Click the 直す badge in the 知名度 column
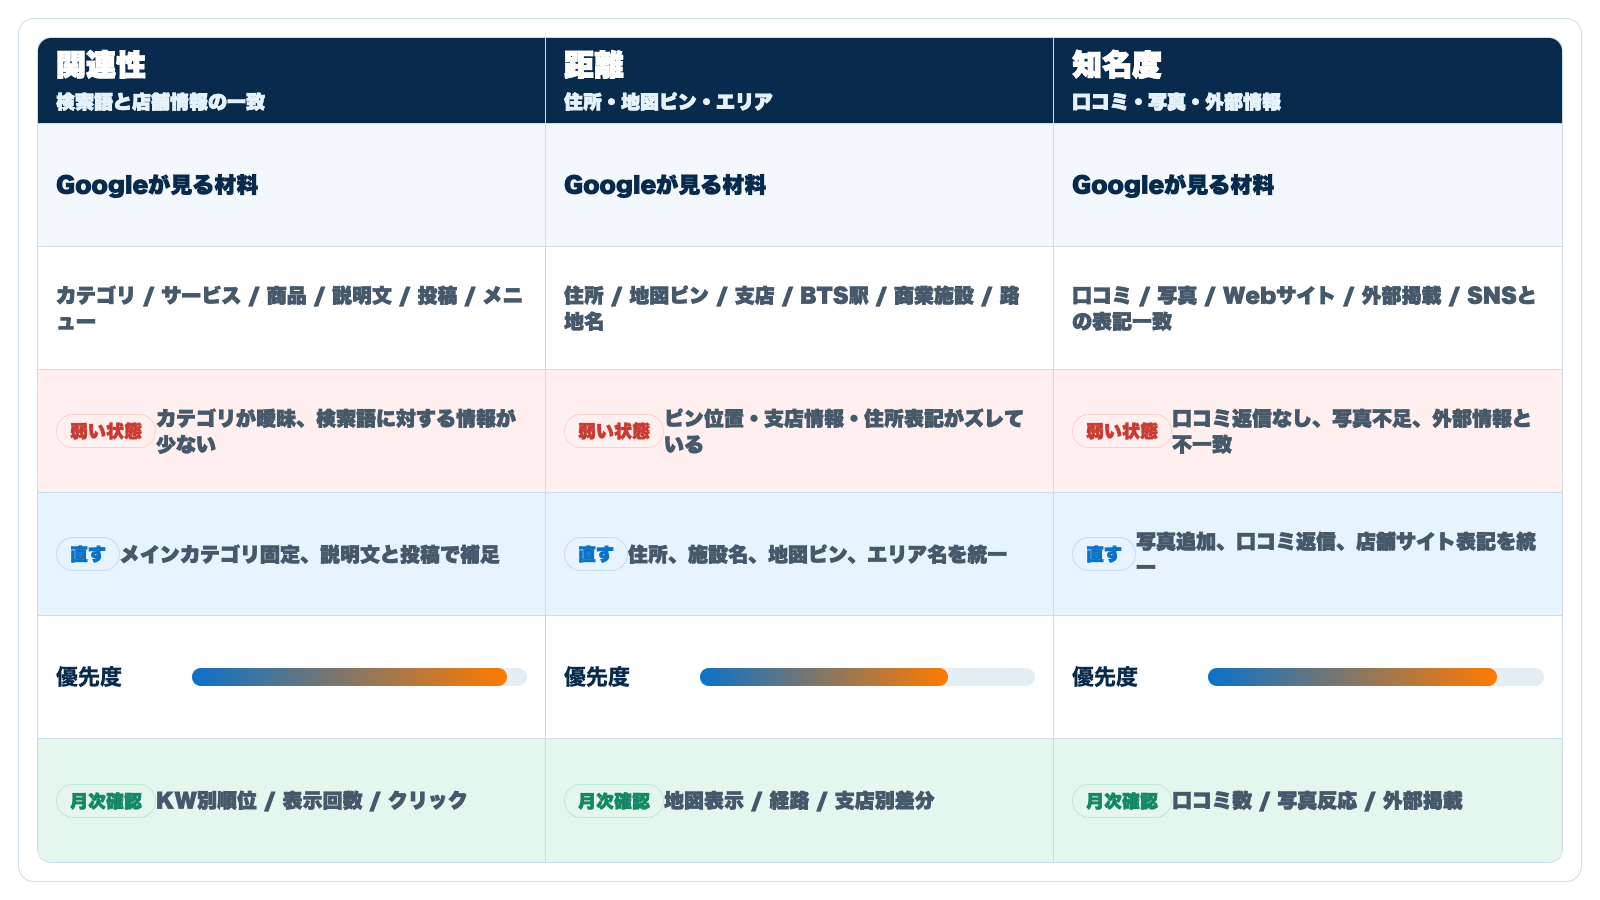1600x900 pixels. 1103,554
